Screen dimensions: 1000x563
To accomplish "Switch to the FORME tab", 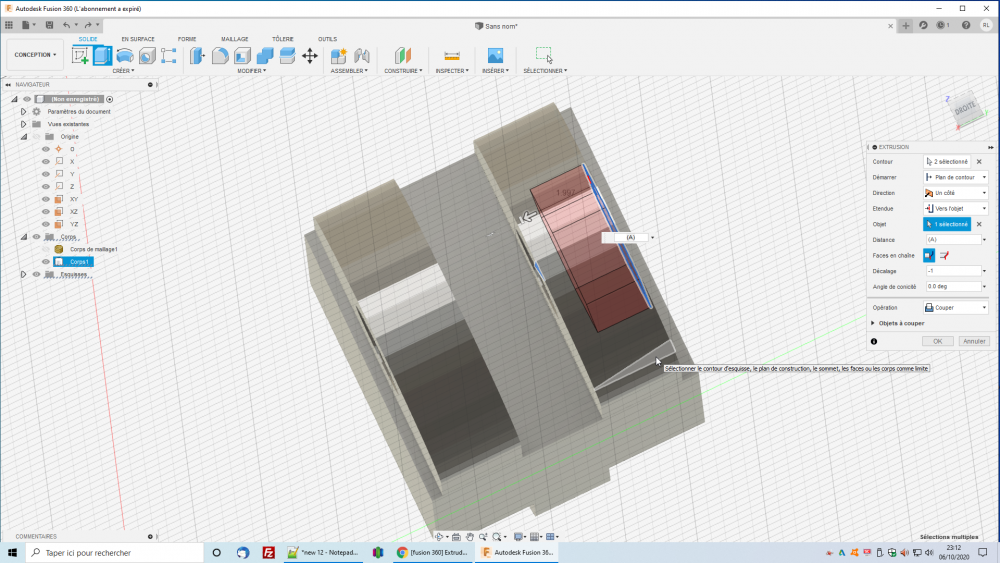I will (x=187, y=39).
